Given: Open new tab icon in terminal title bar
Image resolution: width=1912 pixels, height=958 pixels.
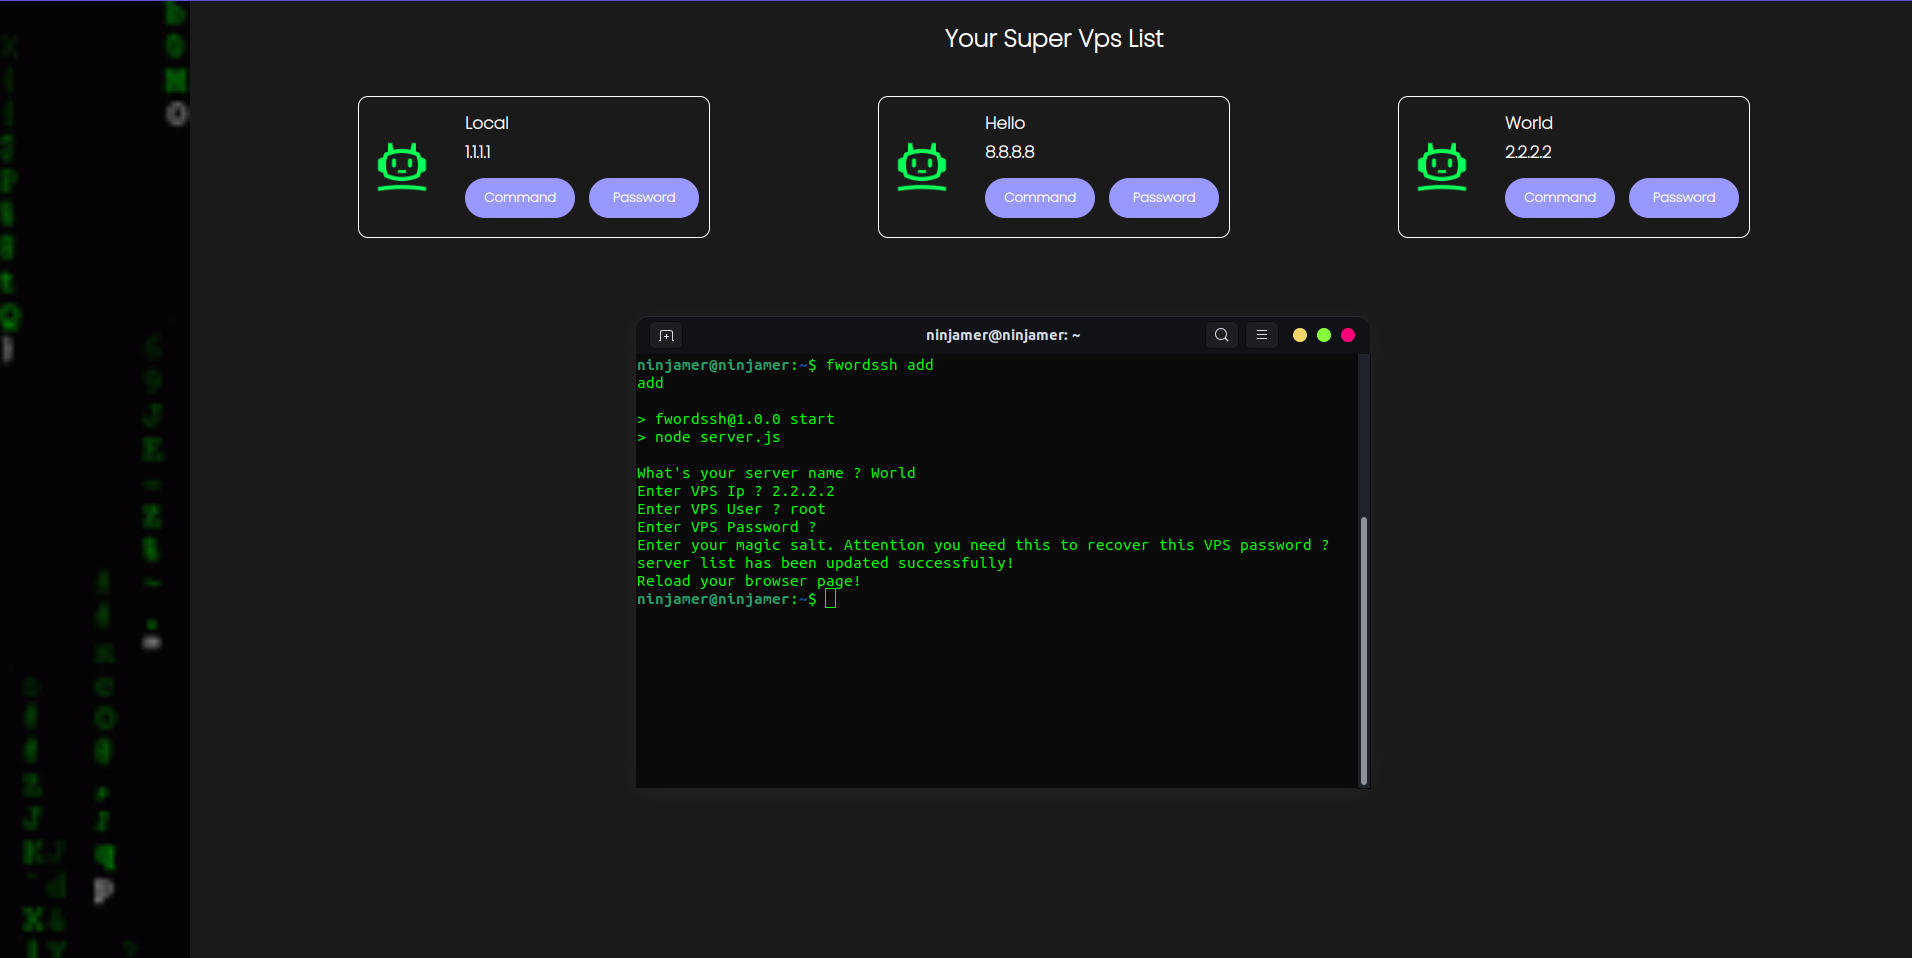Looking at the screenshot, I should coord(666,335).
